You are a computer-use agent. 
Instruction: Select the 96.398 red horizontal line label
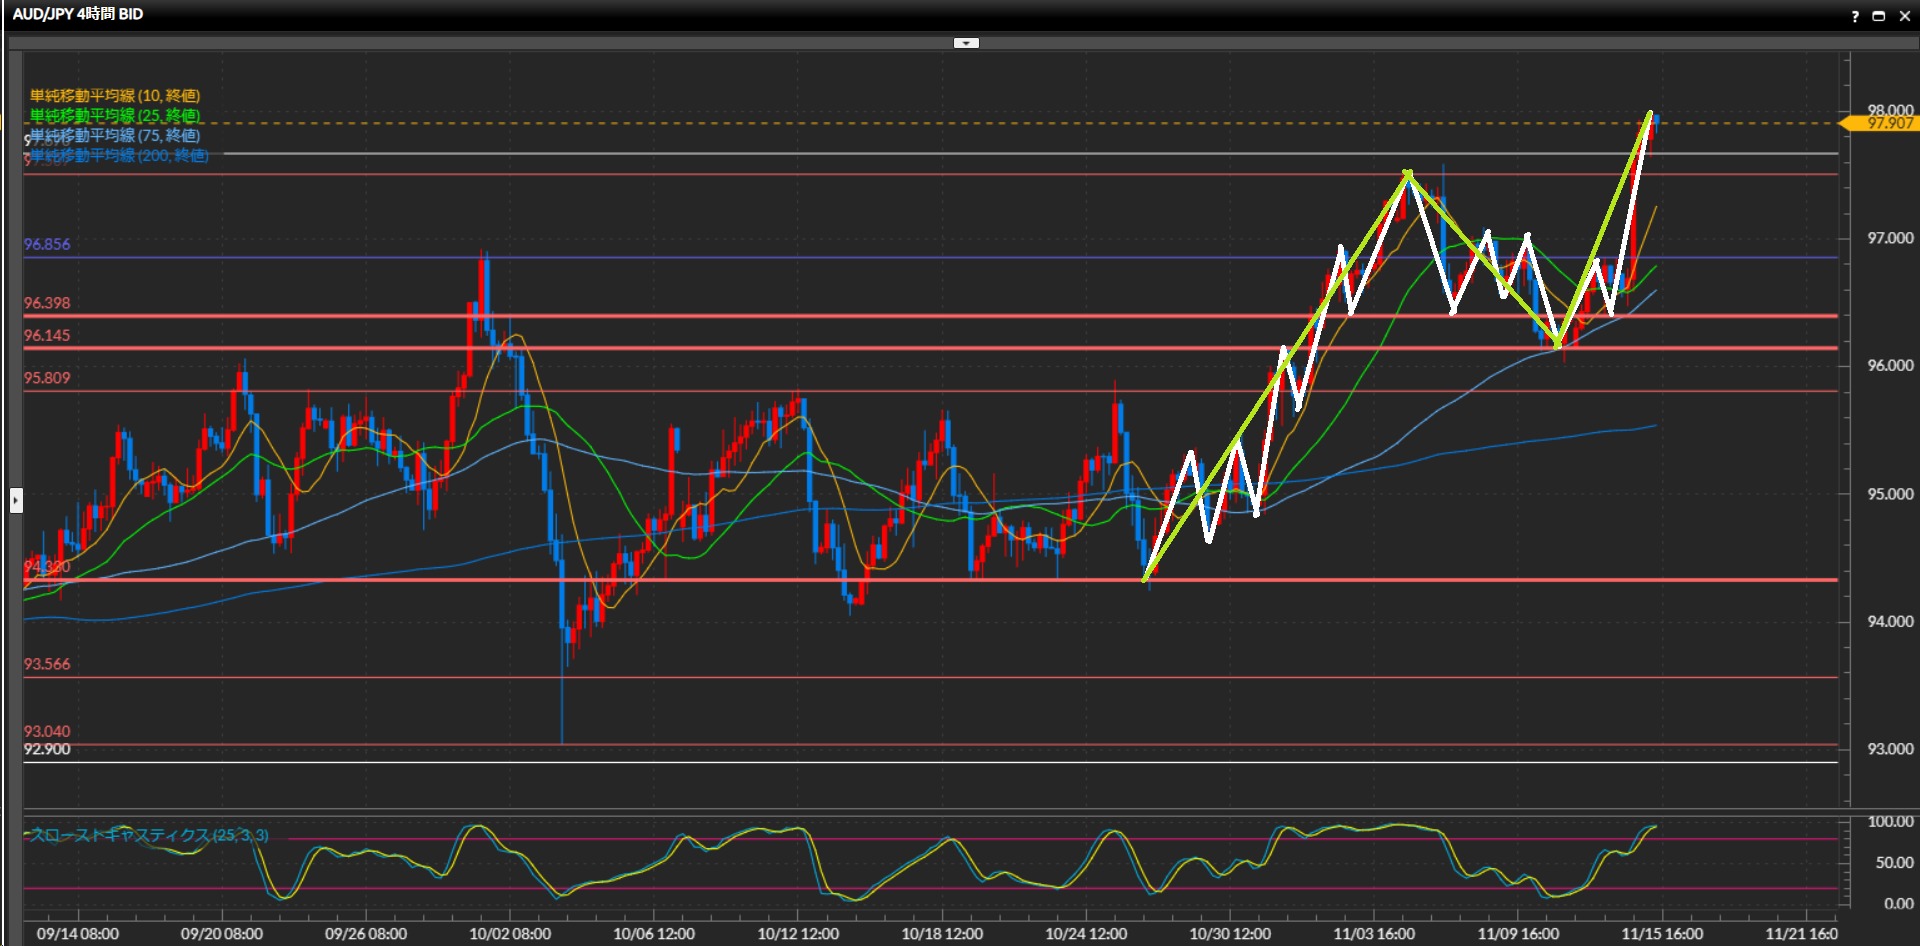coord(47,303)
